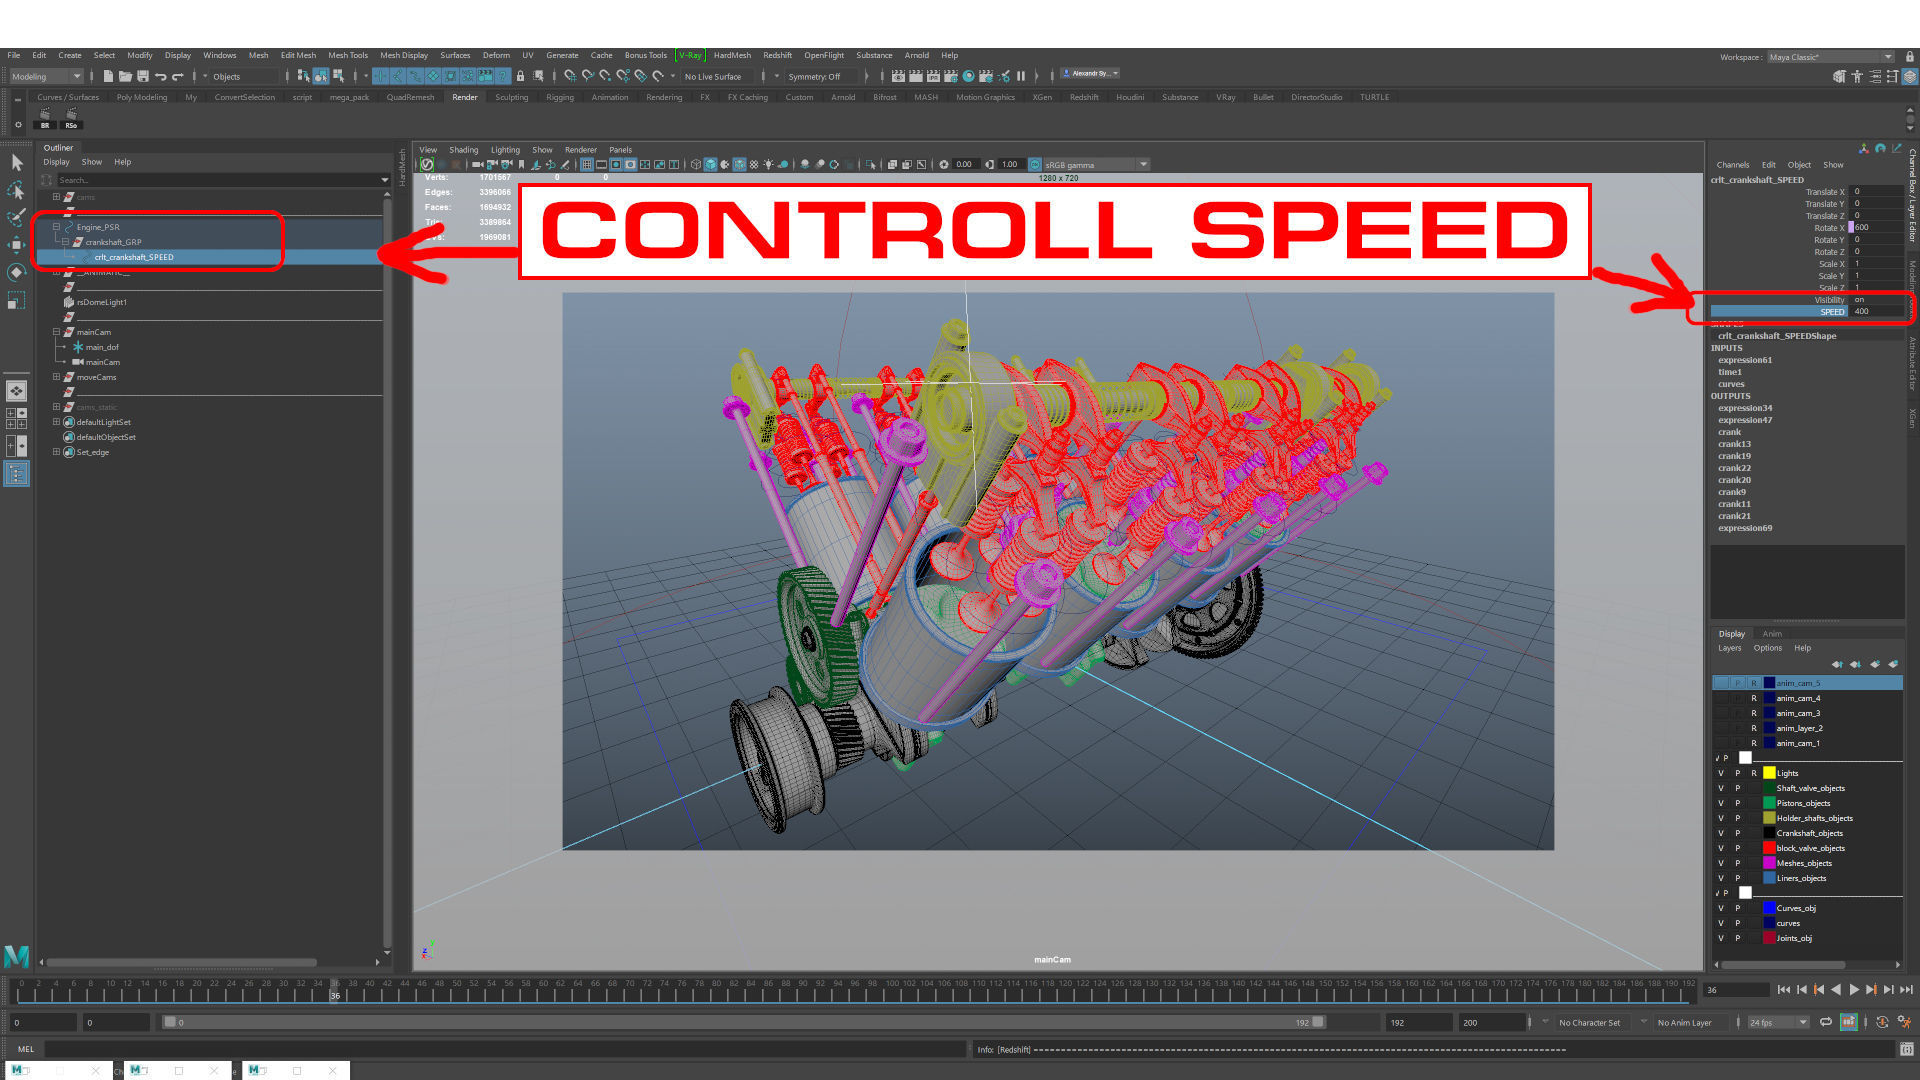Click the BR shelf button
1920x1080 pixels.
[45, 118]
